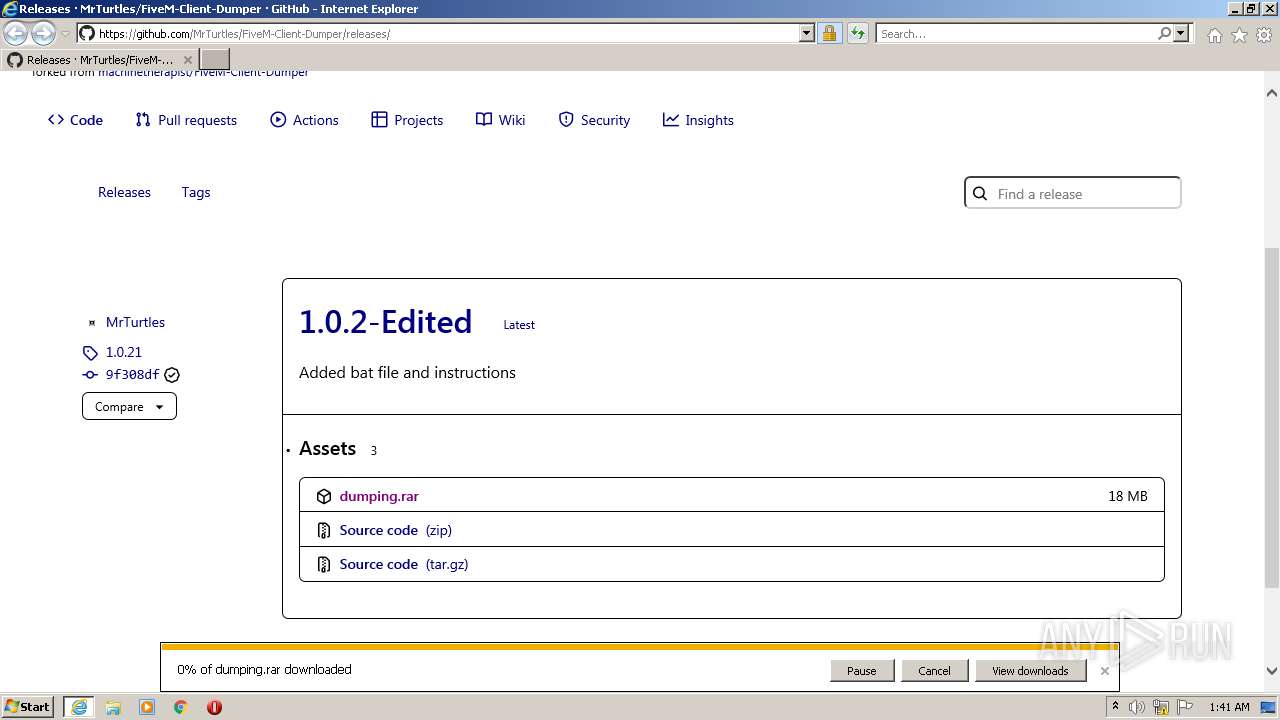Download Source code (tar.gz)
The image size is (1280, 720).
click(404, 564)
